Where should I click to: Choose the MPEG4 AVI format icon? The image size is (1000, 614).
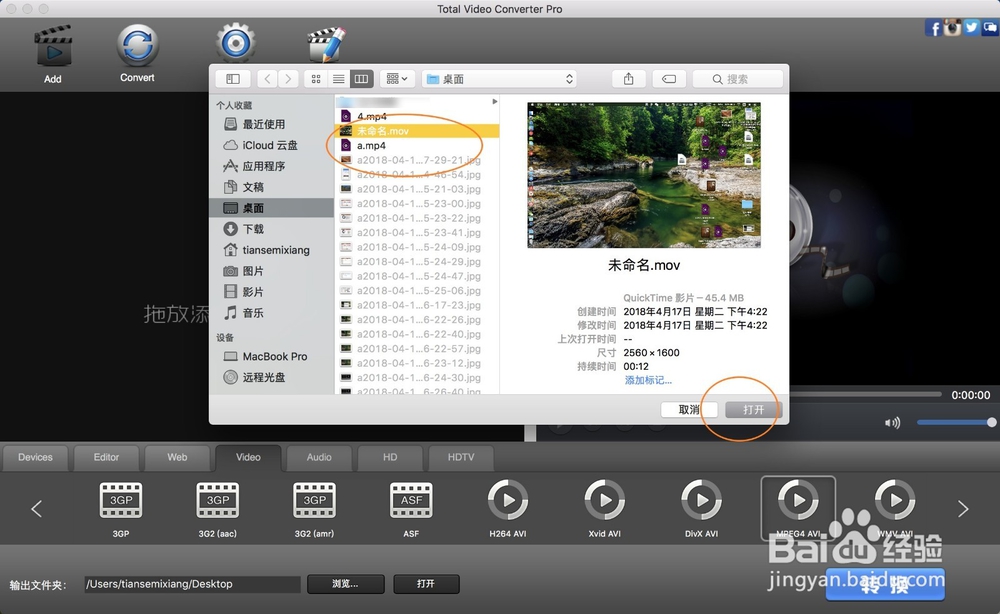798,500
